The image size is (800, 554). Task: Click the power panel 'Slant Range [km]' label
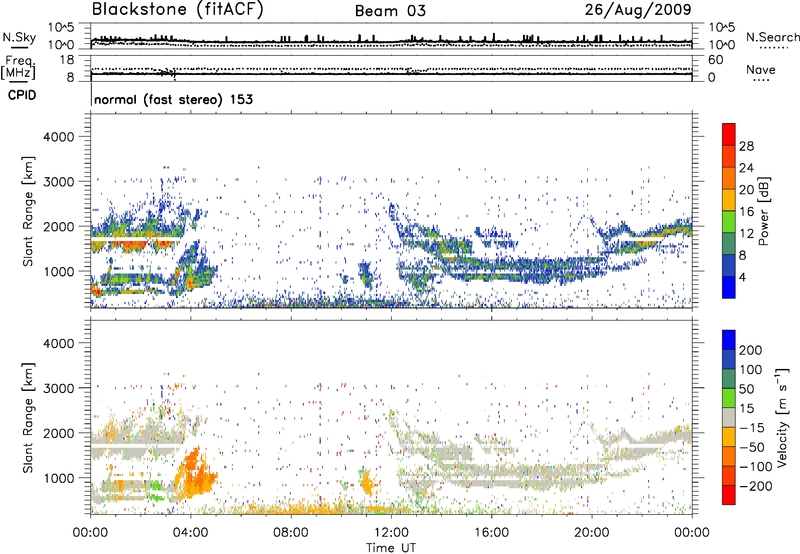pyautogui.click(x=28, y=211)
